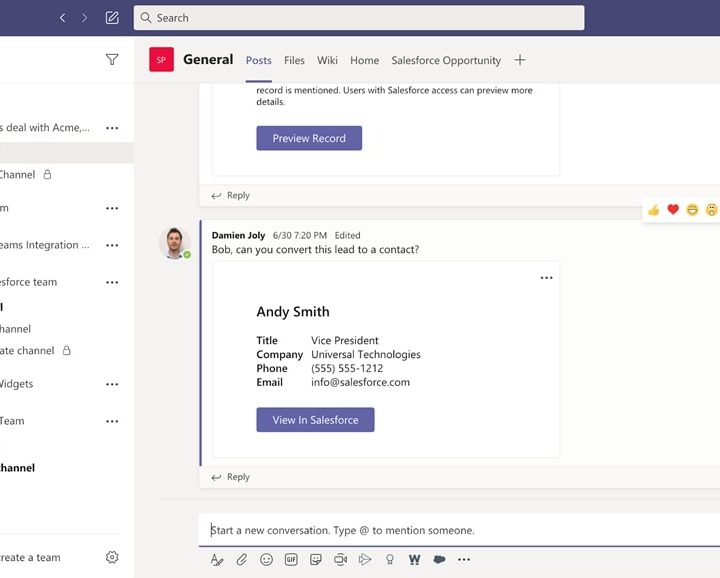Open the Wiki tab
720x578 pixels.
tap(327, 61)
